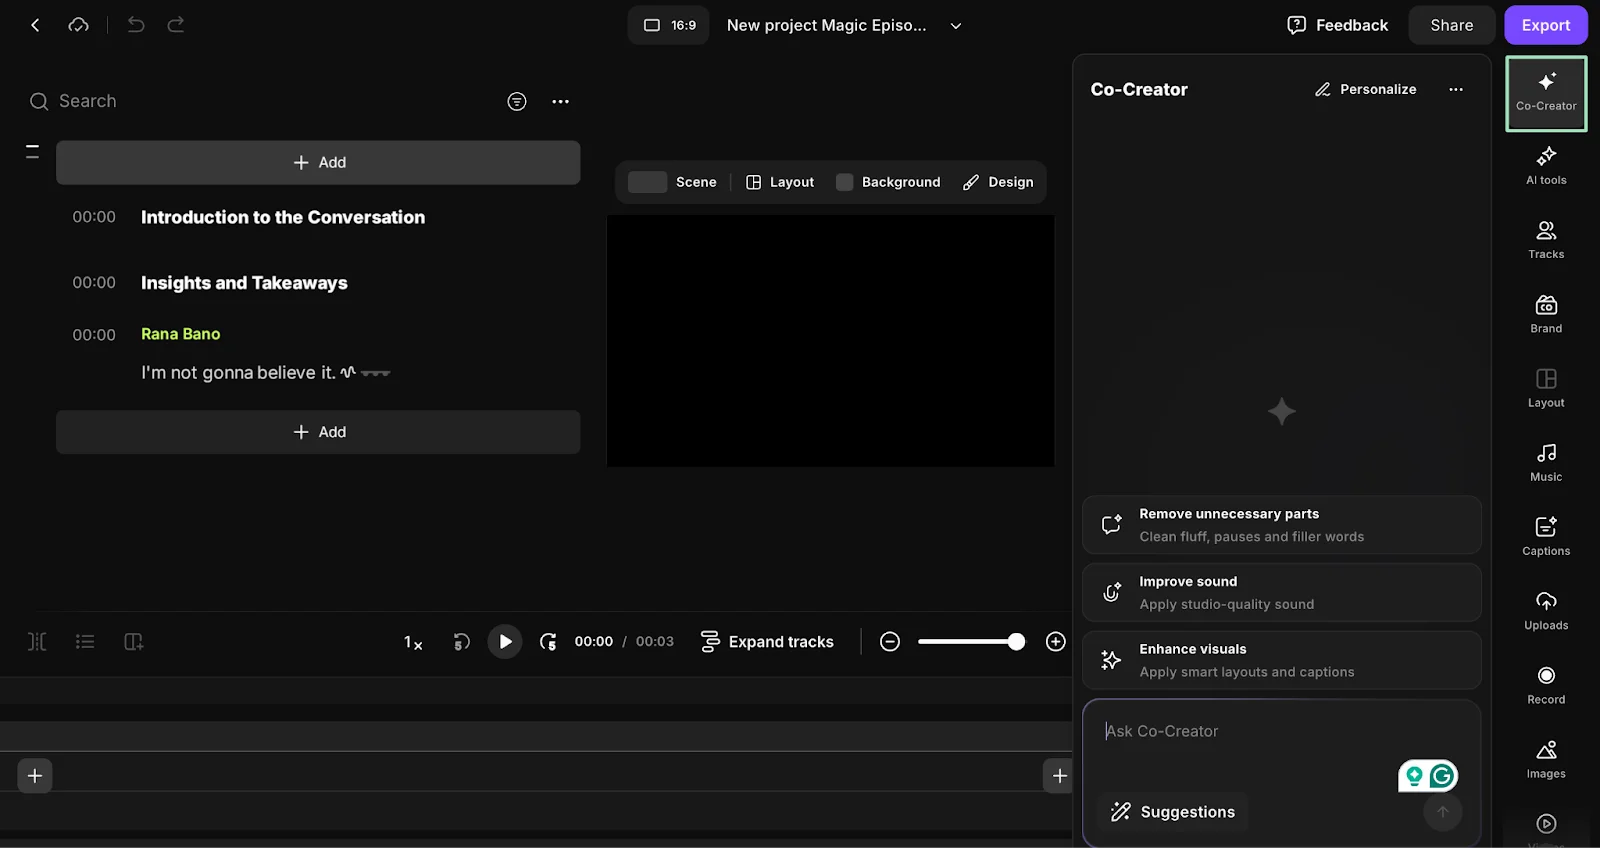
Task: Open transcript more options menu
Action: coord(561,101)
